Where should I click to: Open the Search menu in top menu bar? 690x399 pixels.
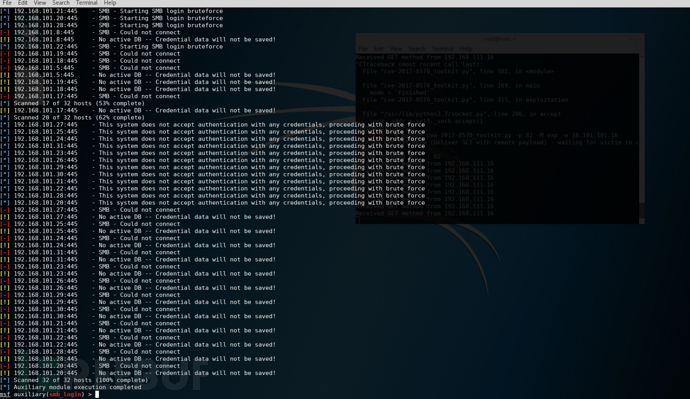(61, 3)
